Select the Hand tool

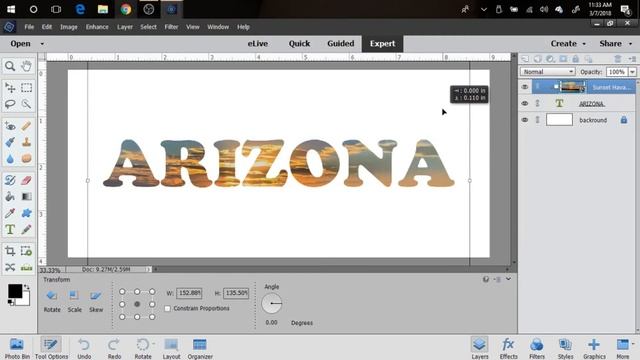click(27, 66)
